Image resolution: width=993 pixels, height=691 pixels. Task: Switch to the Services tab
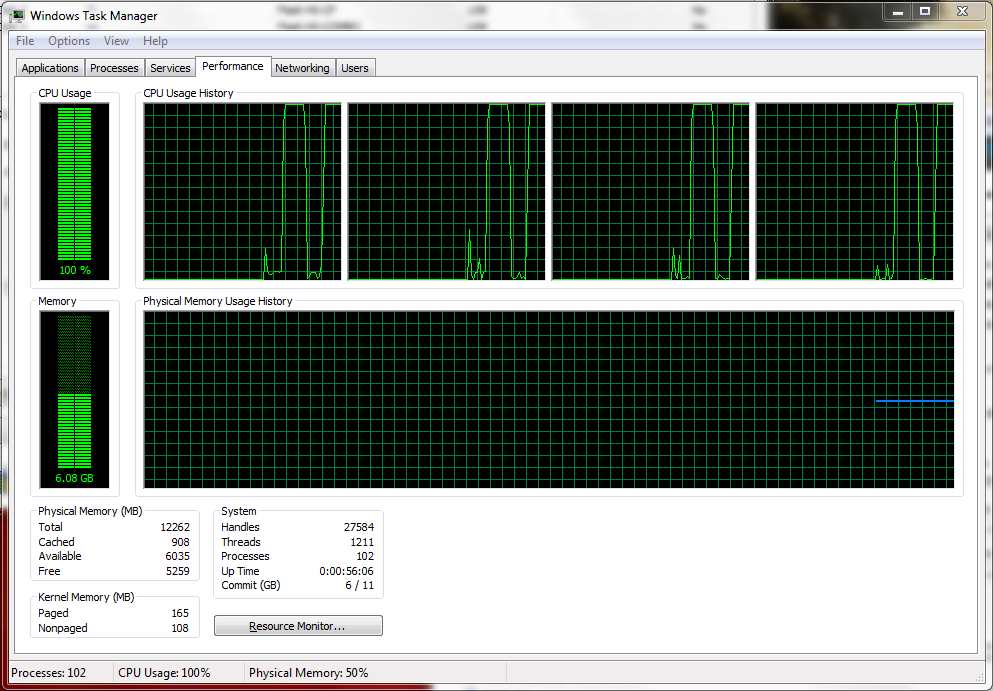click(x=170, y=68)
